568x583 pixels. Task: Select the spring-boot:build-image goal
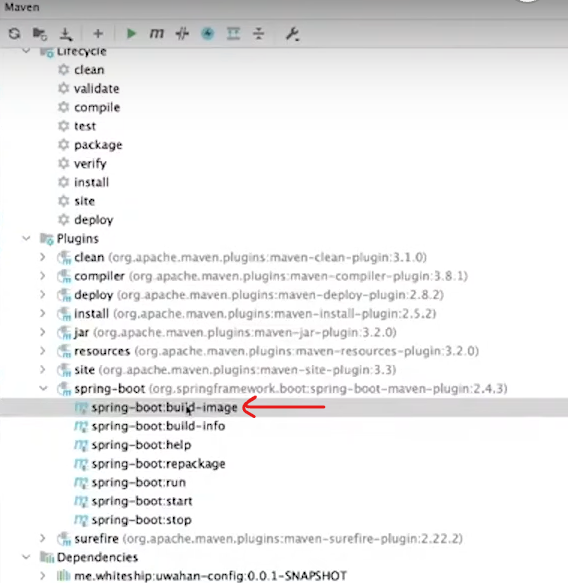point(164,407)
